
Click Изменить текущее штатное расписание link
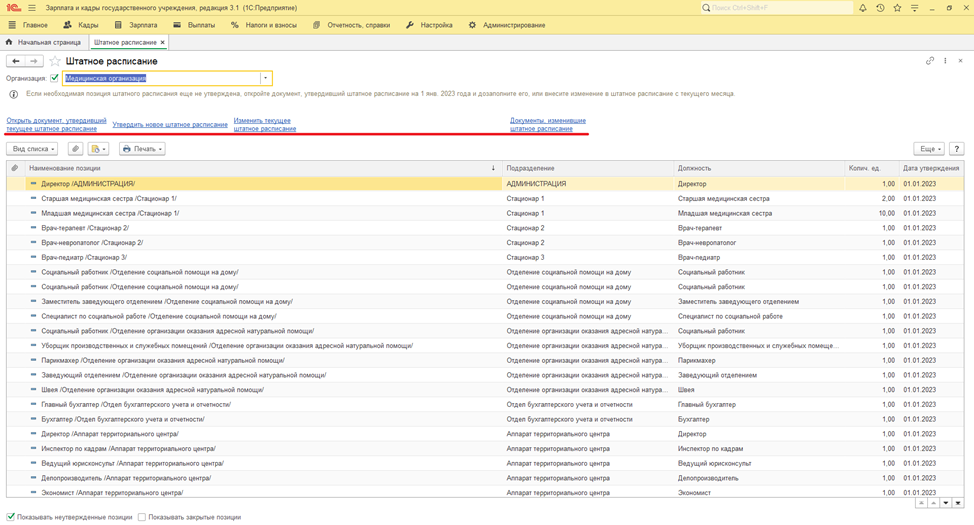265,124
